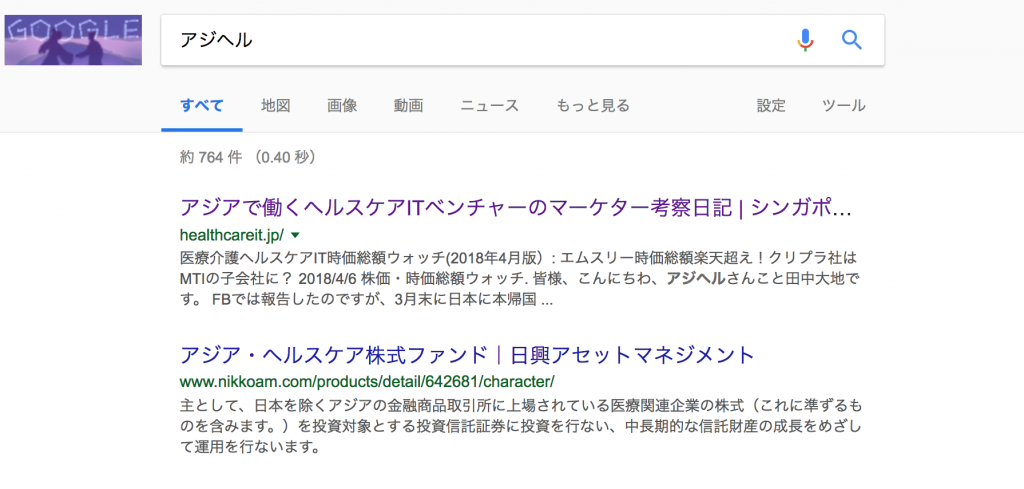Open the ツール options
The height and width of the screenshot is (489, 1024).
844,105
